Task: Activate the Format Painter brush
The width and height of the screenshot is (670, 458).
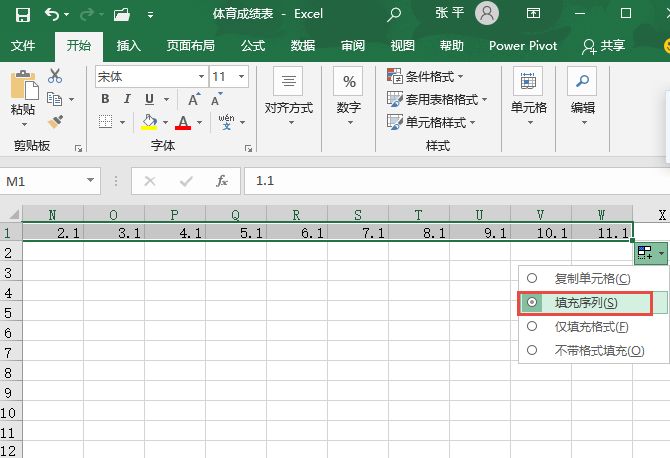Action: pos(55,122)
